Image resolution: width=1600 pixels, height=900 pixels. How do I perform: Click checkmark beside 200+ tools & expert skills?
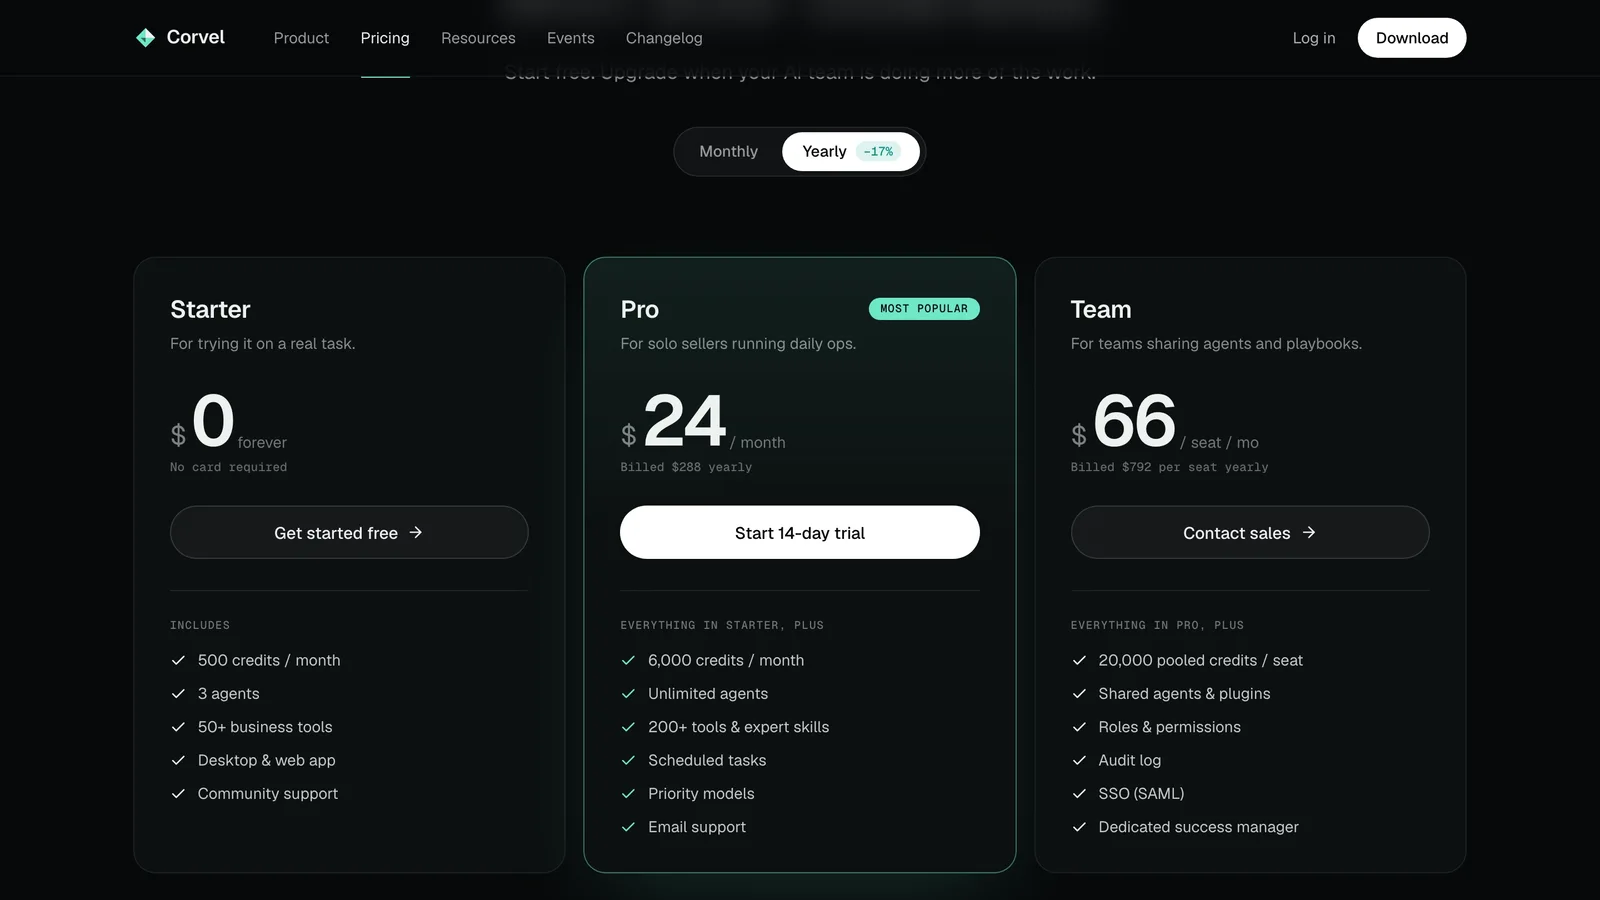click(x=628, y=727)
